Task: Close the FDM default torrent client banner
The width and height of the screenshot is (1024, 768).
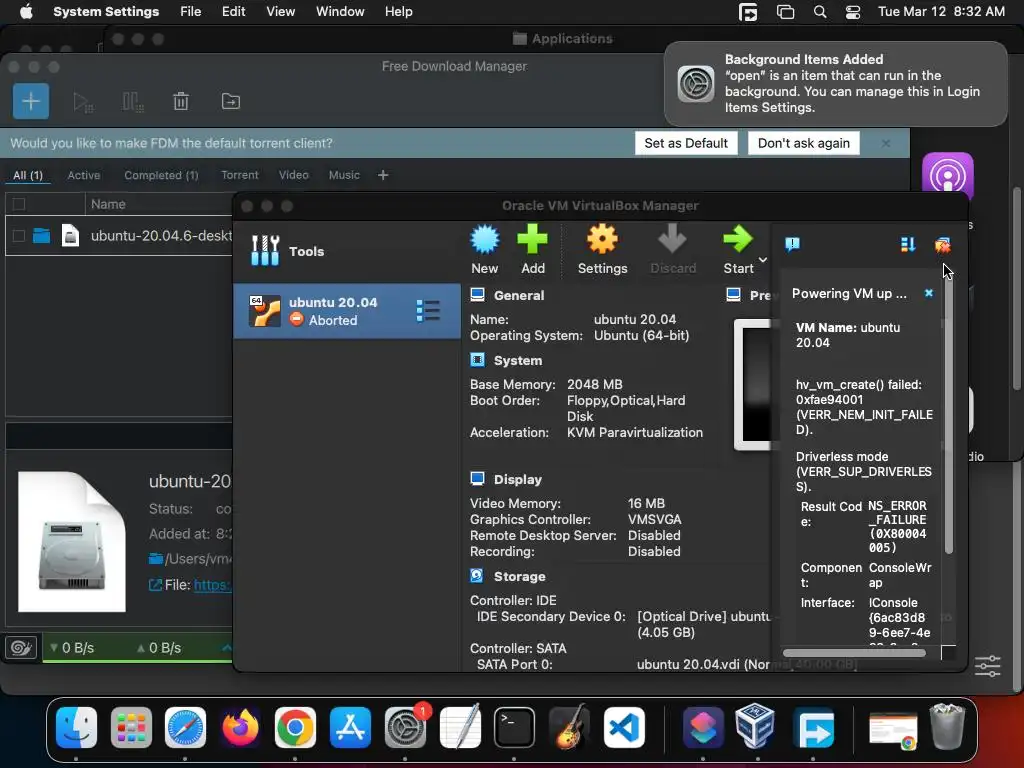Action: point(886,143)
